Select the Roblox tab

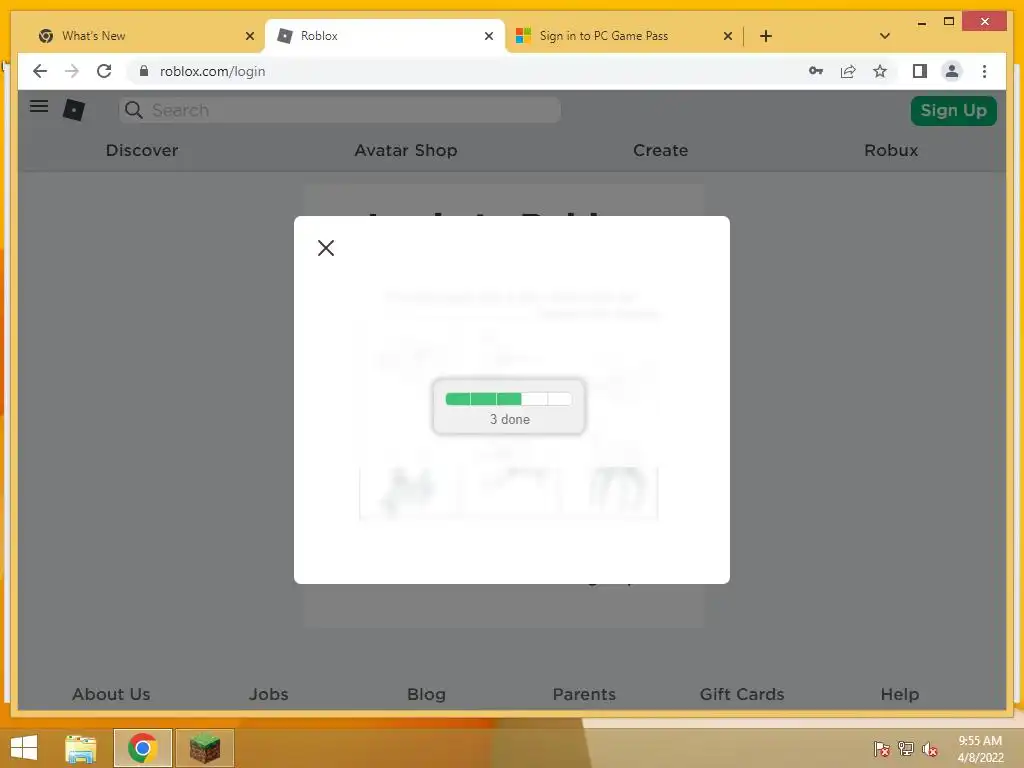[385, 36]
